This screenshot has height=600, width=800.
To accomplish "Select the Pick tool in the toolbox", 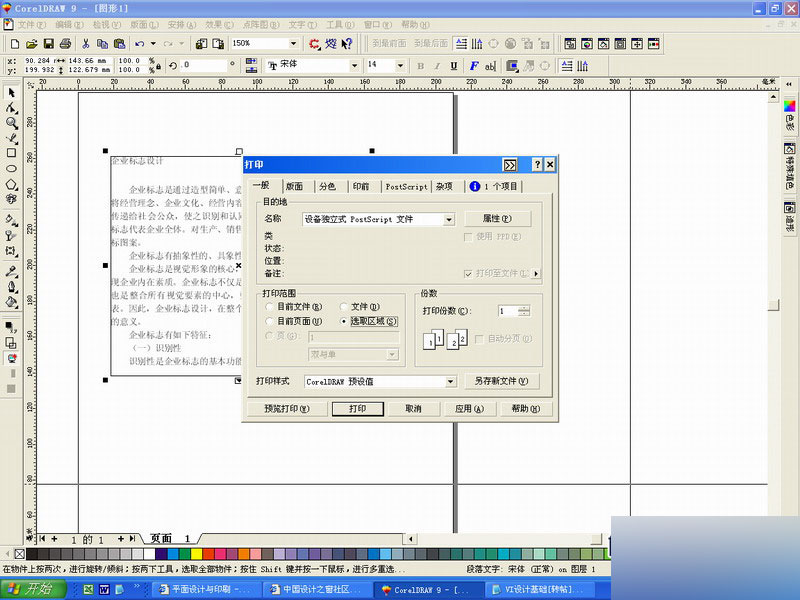I will coord(12,91).
